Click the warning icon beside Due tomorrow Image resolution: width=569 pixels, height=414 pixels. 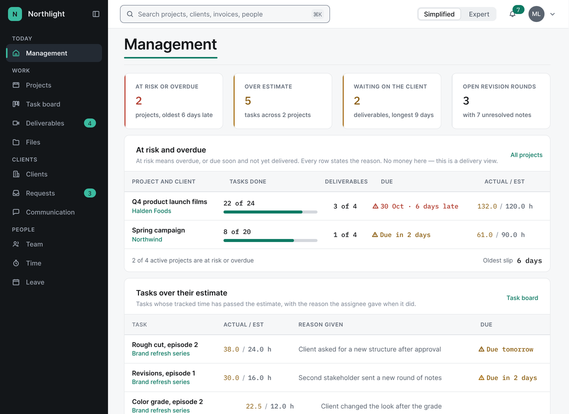click(481, 349)
